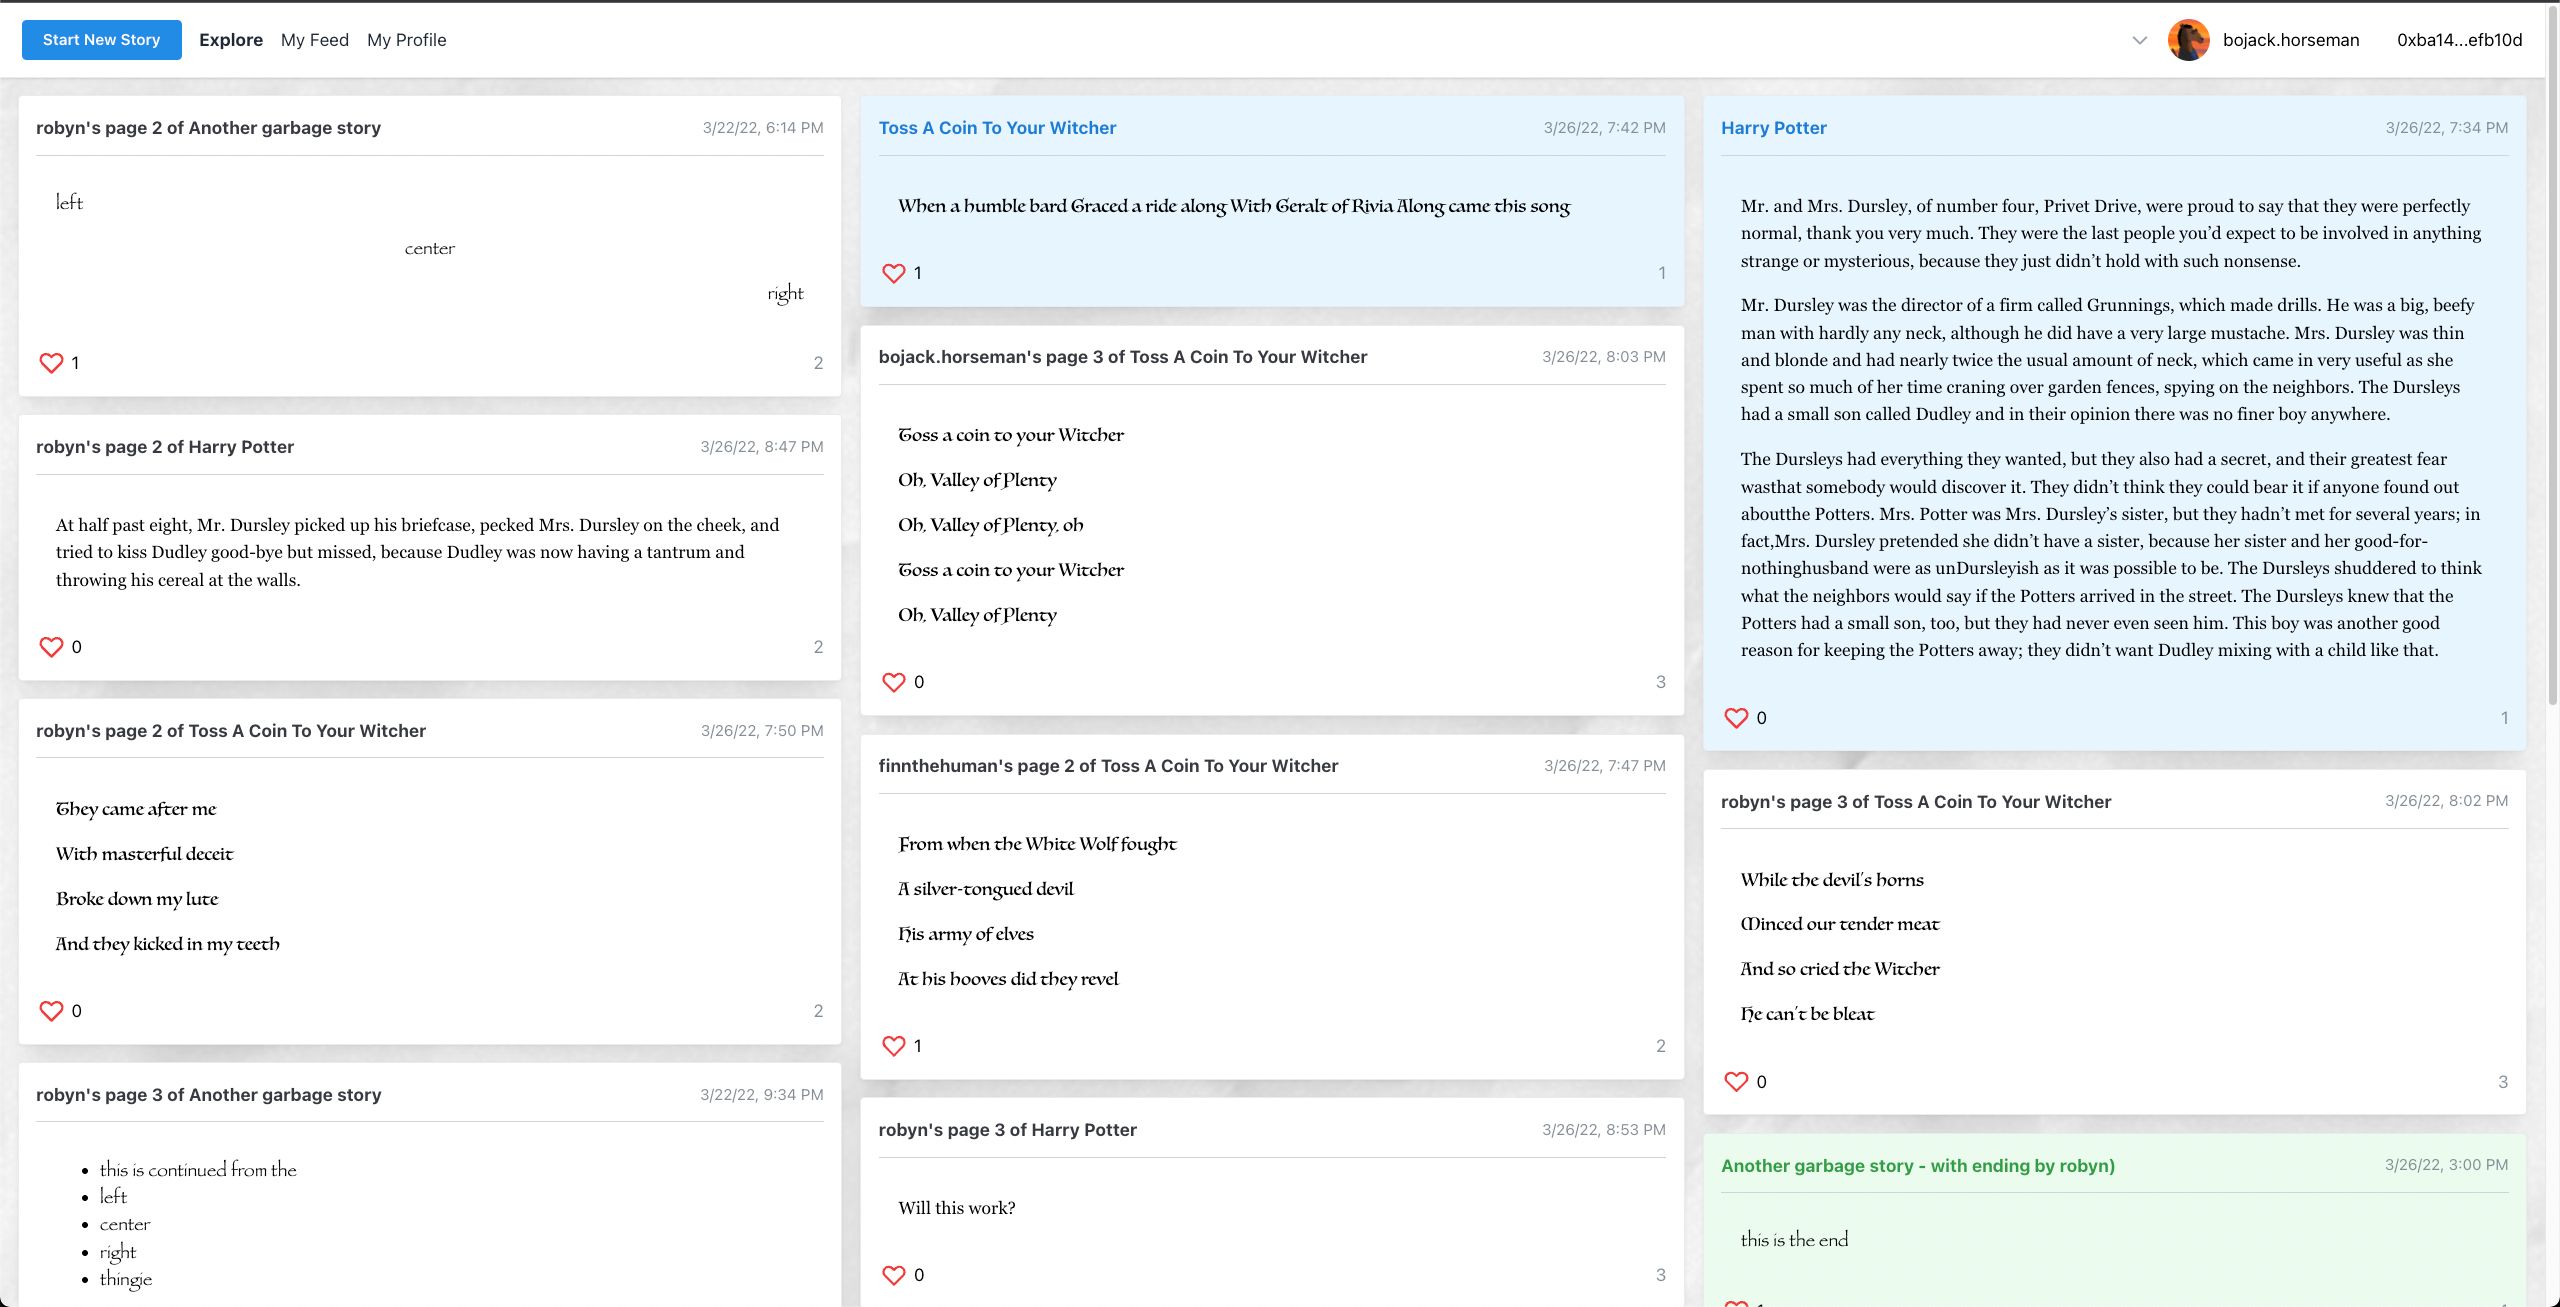Click the line 'A silver-tongued devil'
The width and height of the screenshot is (2560, 1307).
[x=985, y=889]
